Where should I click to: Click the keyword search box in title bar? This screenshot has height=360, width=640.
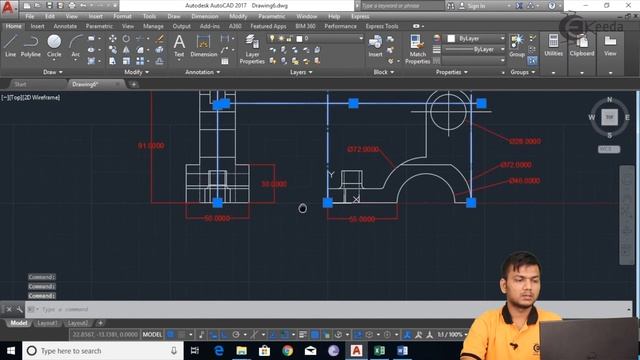(x=402, y=6)
